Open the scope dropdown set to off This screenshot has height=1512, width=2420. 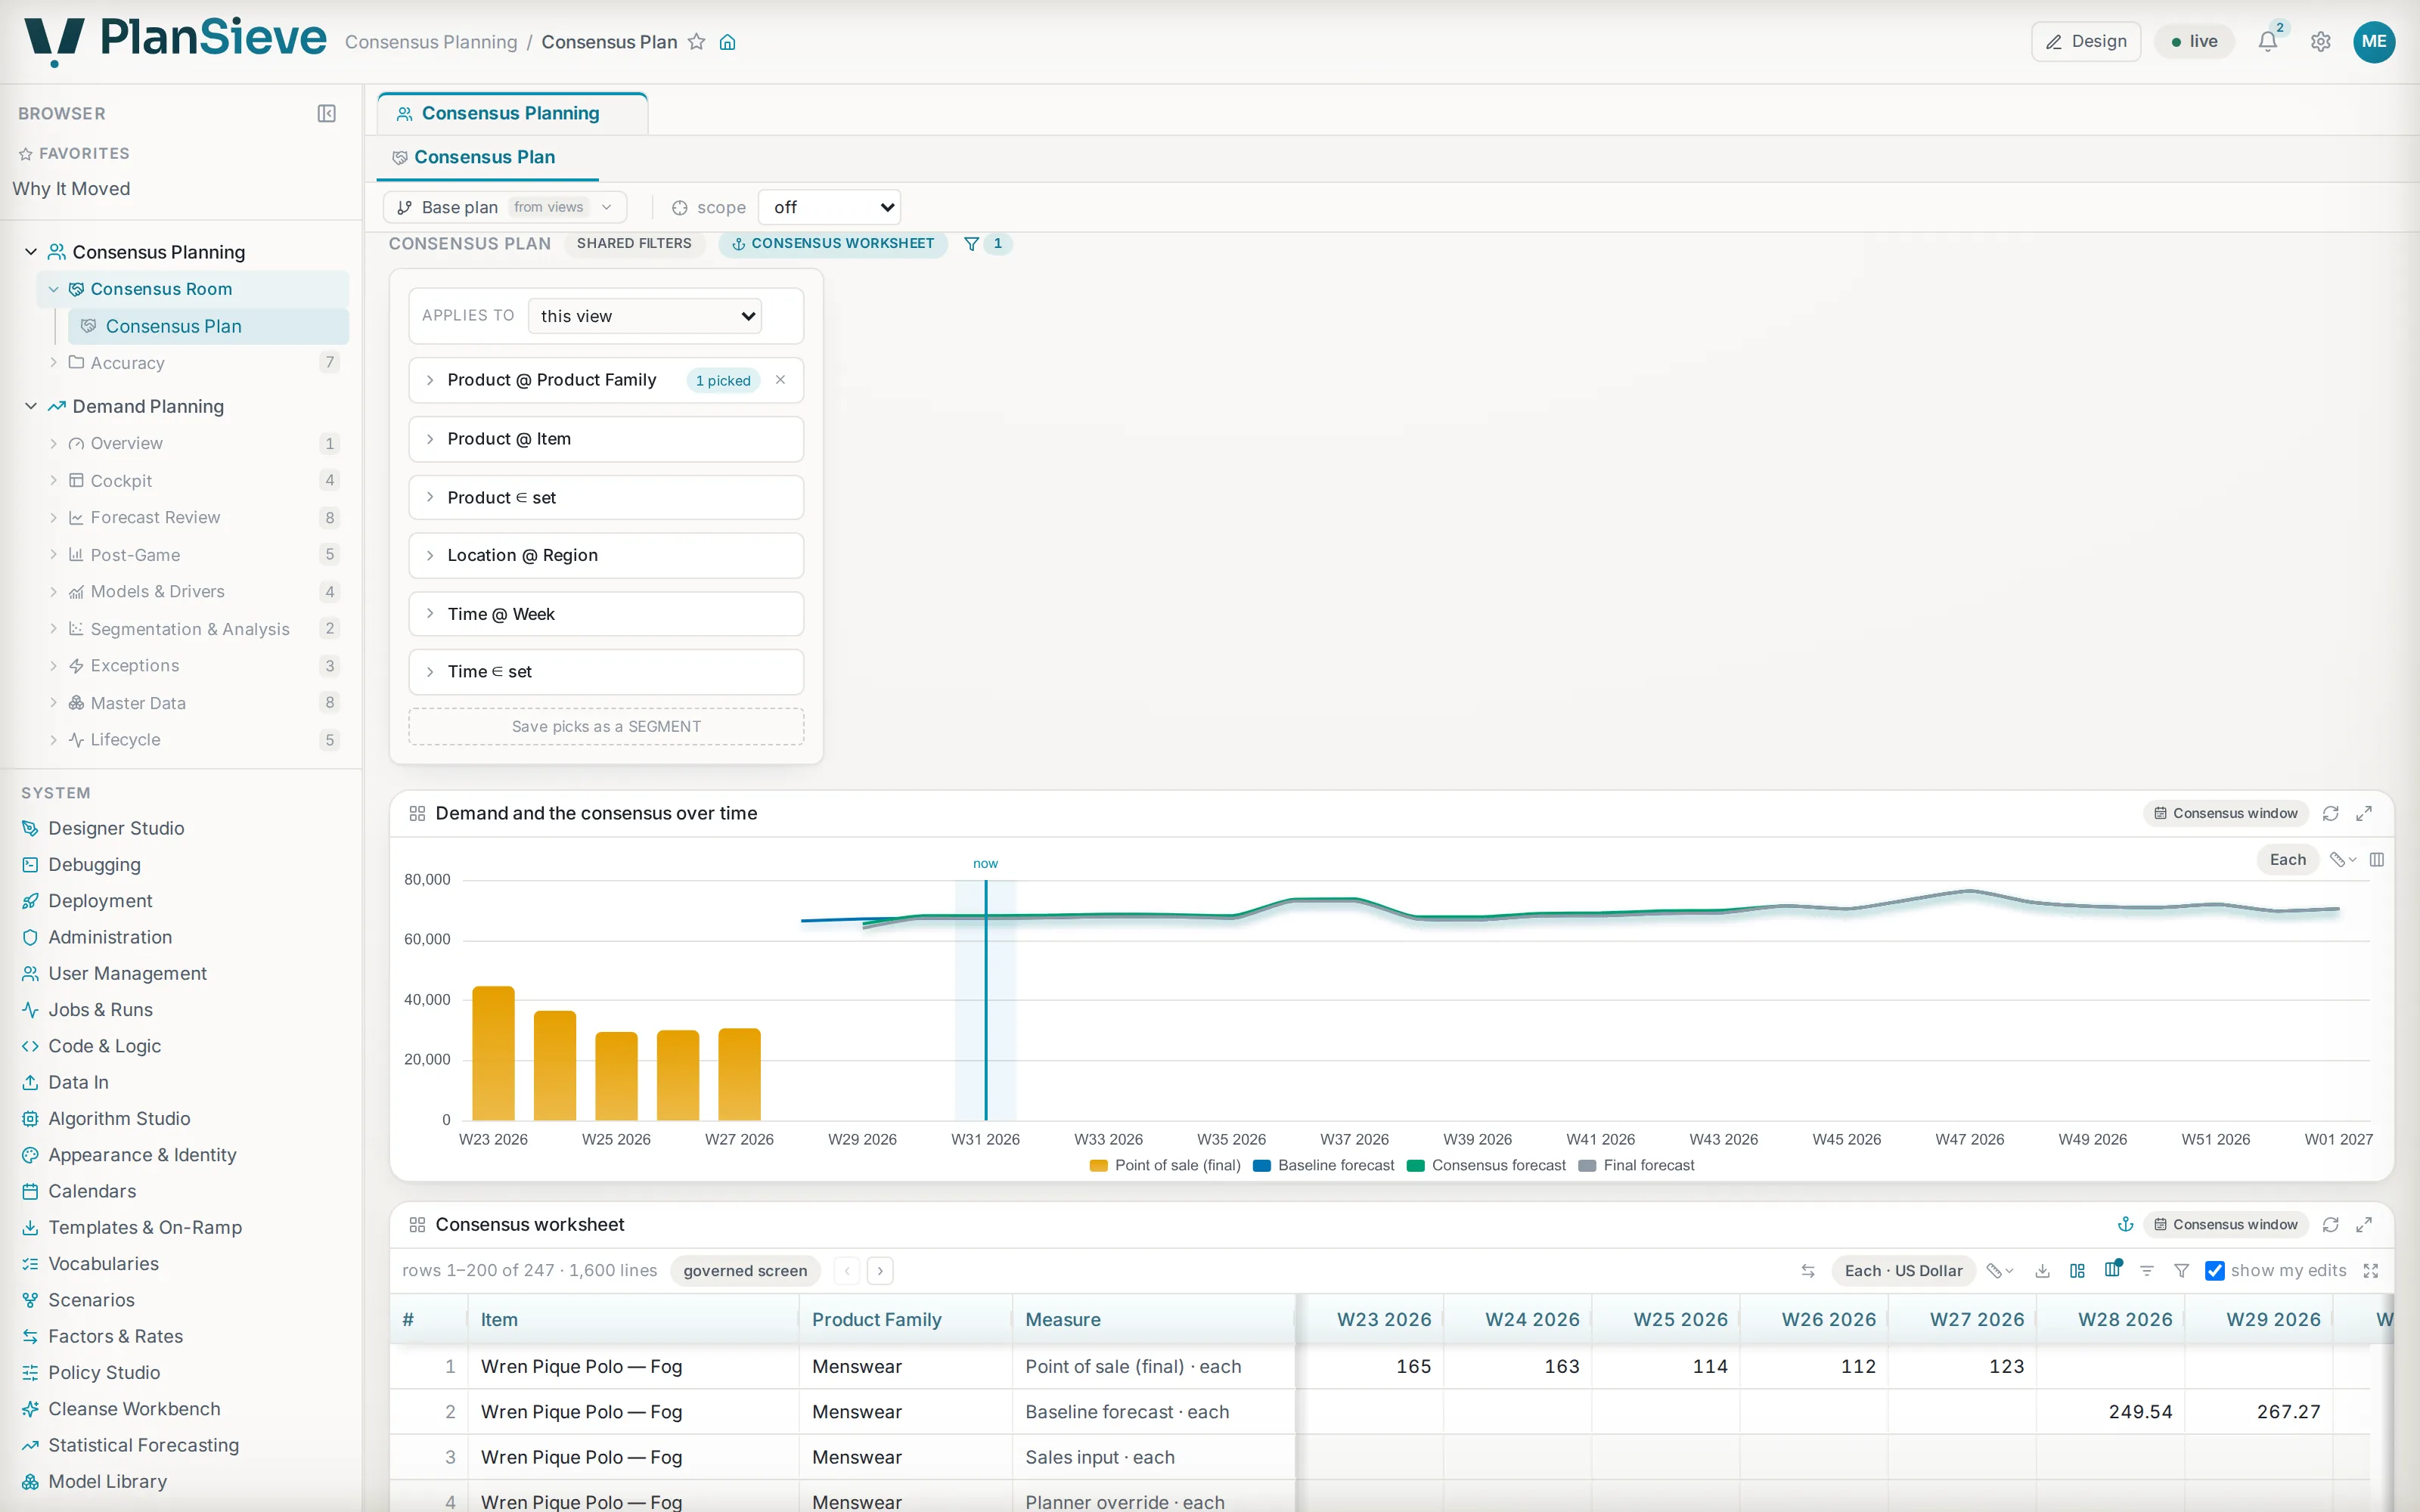[830, 208]
